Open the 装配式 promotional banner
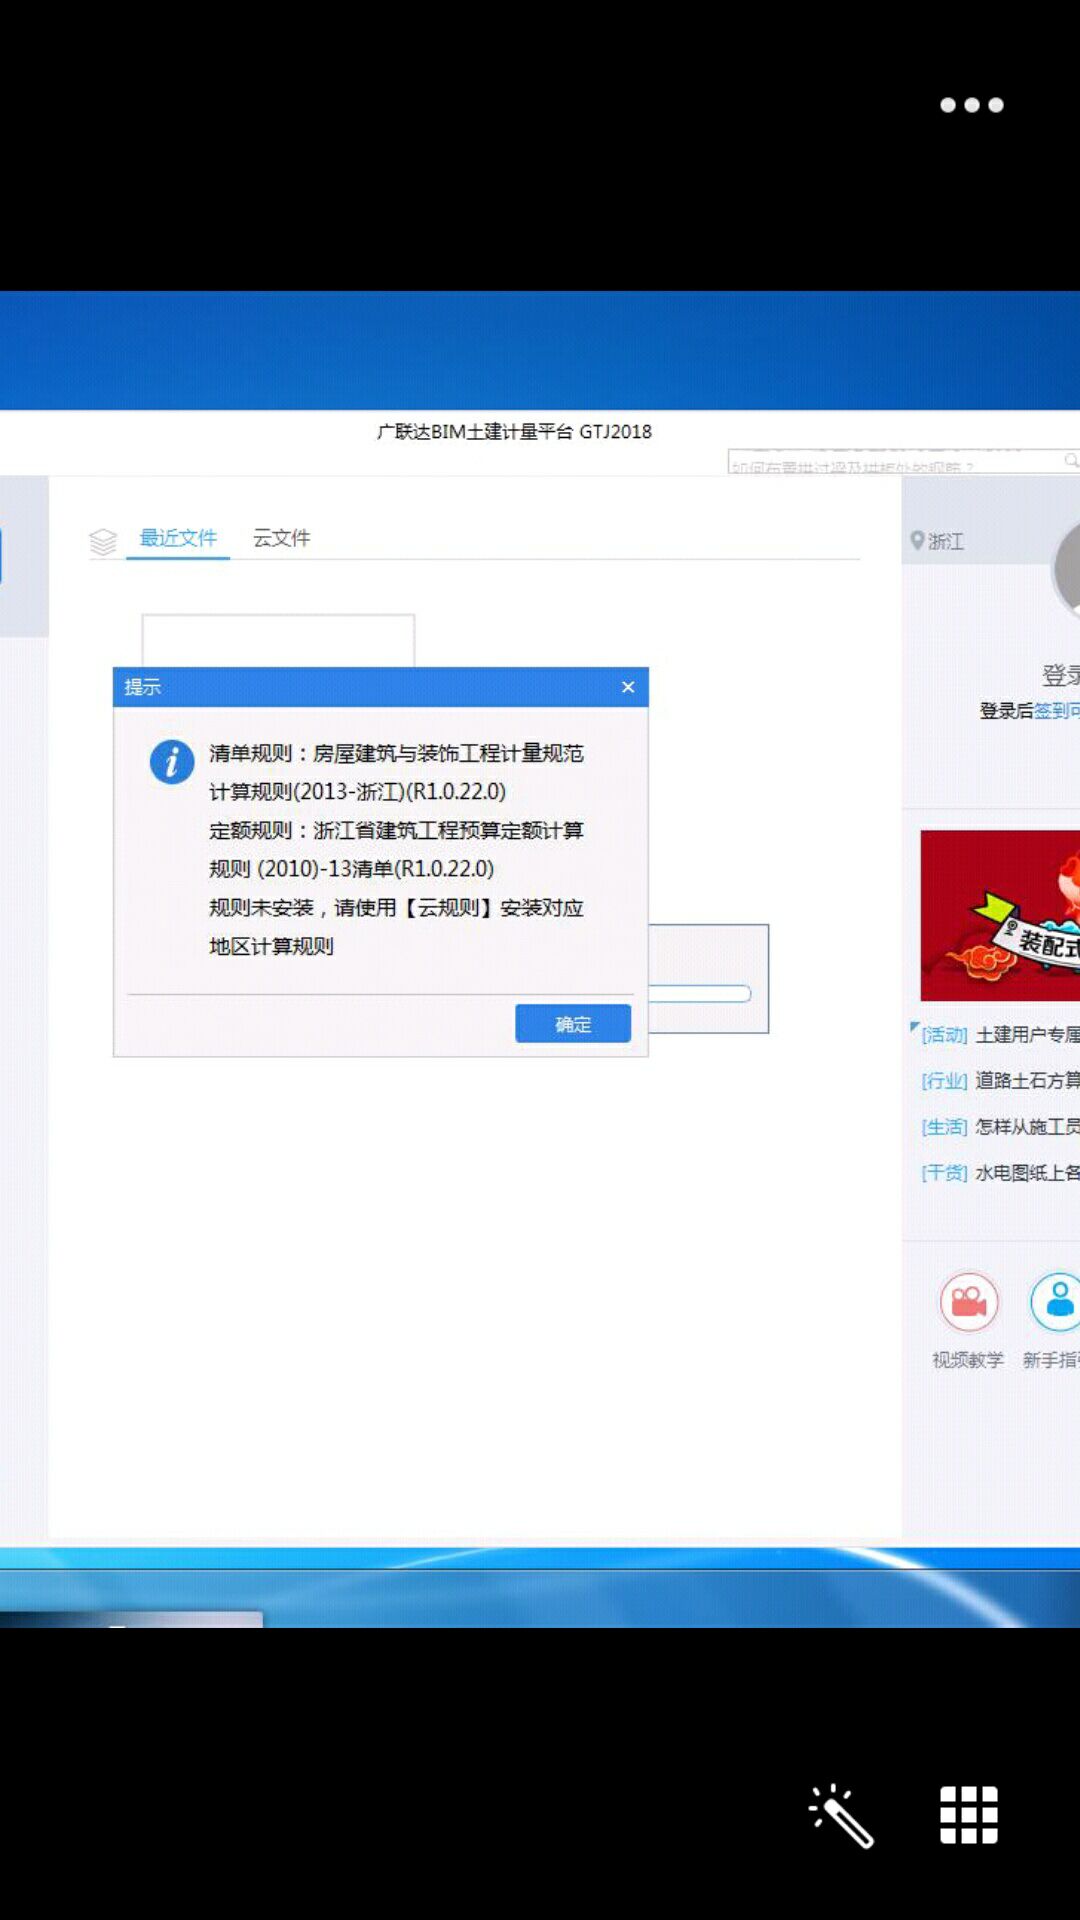The width and height of the screenshot is (1080, 1920). 1000,915
